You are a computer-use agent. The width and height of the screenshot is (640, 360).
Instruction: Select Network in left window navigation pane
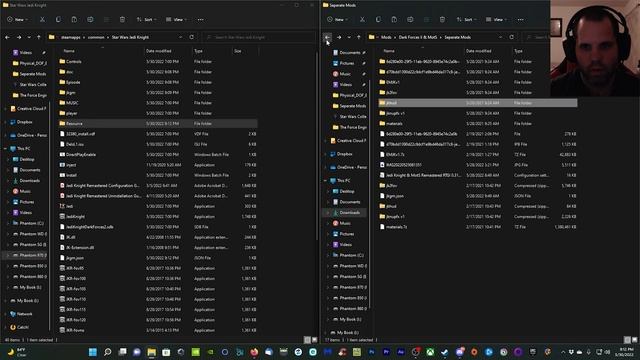(24, 314)
